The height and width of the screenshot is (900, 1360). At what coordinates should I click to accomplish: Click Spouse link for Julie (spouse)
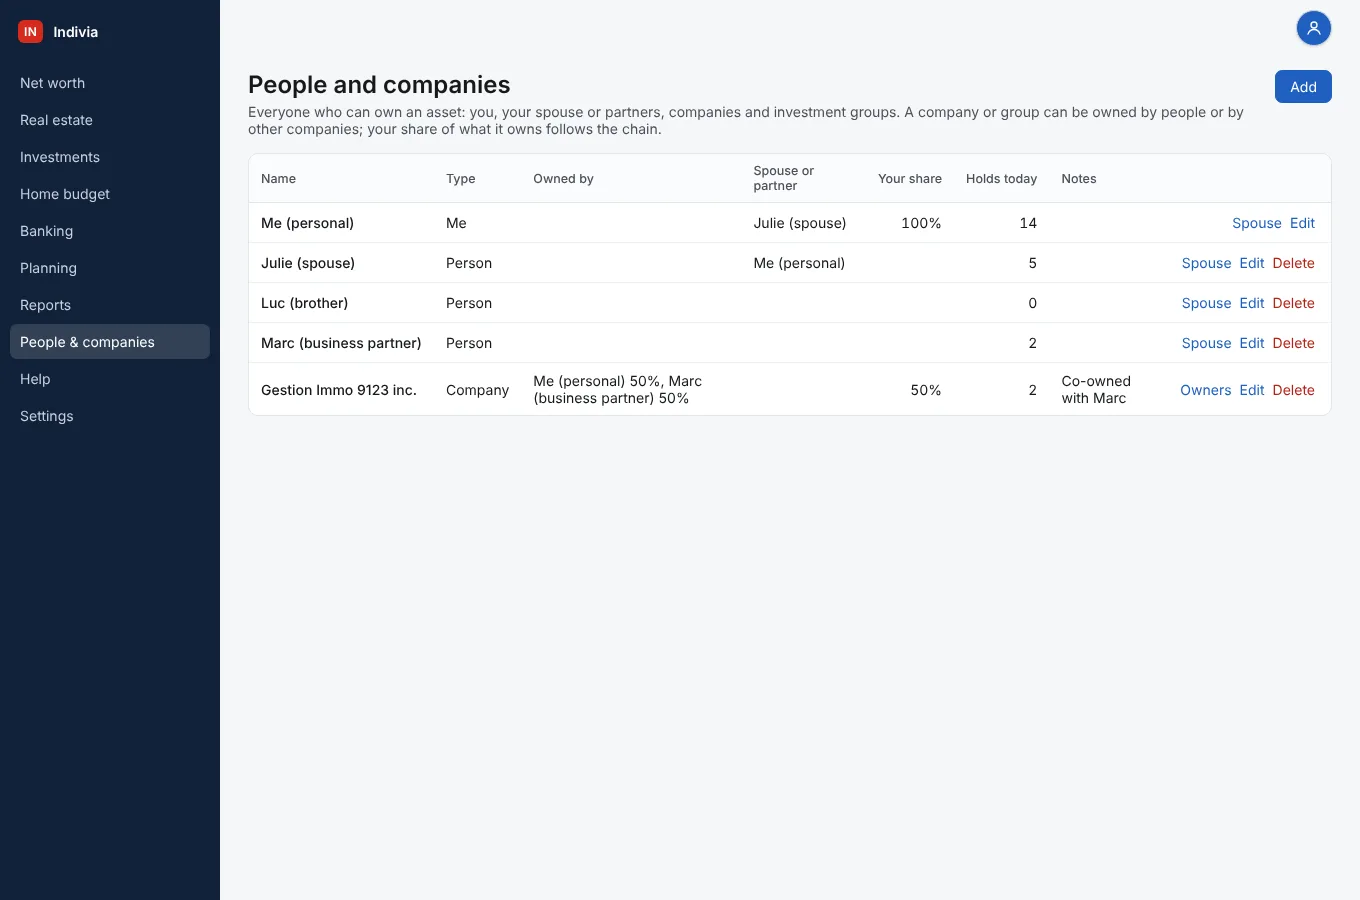point(1206,263)
